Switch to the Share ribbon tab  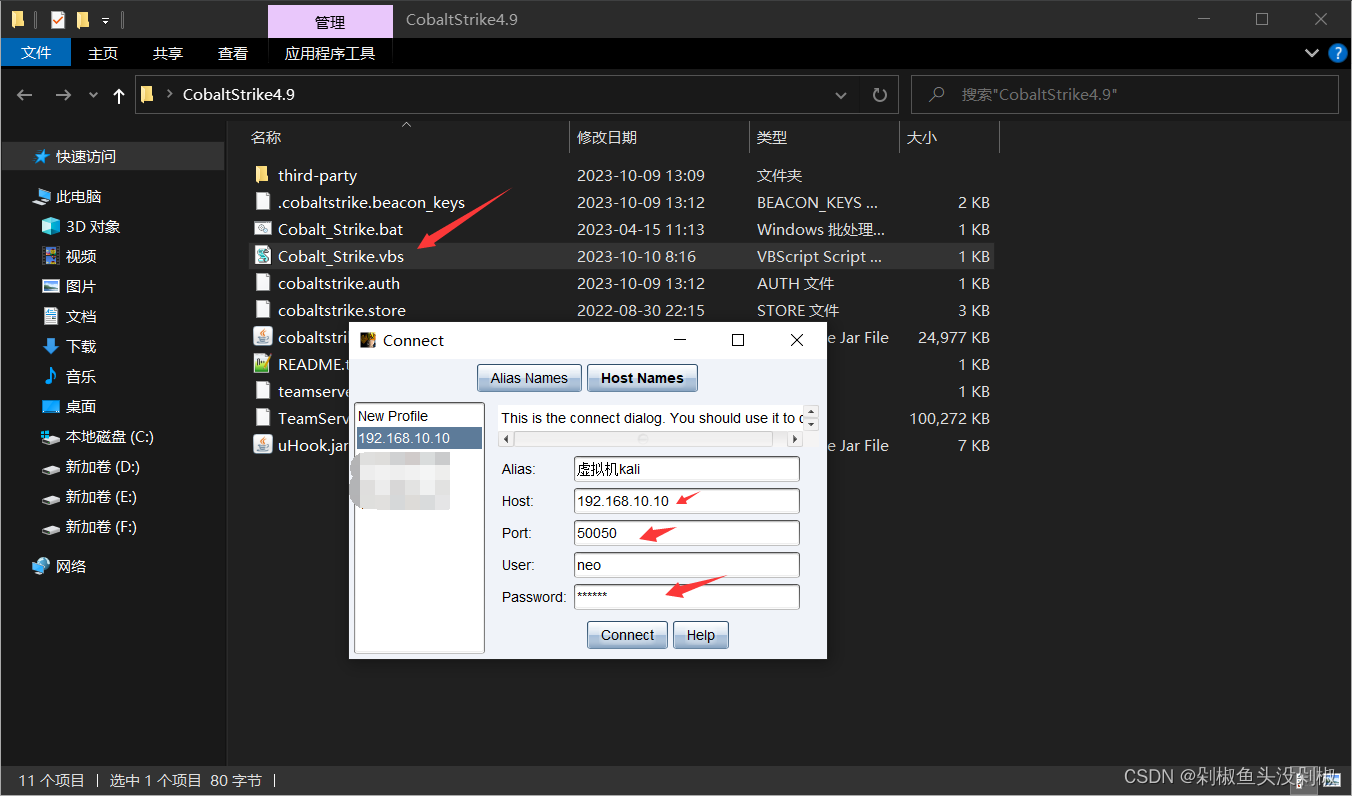(x=168, y=53)
